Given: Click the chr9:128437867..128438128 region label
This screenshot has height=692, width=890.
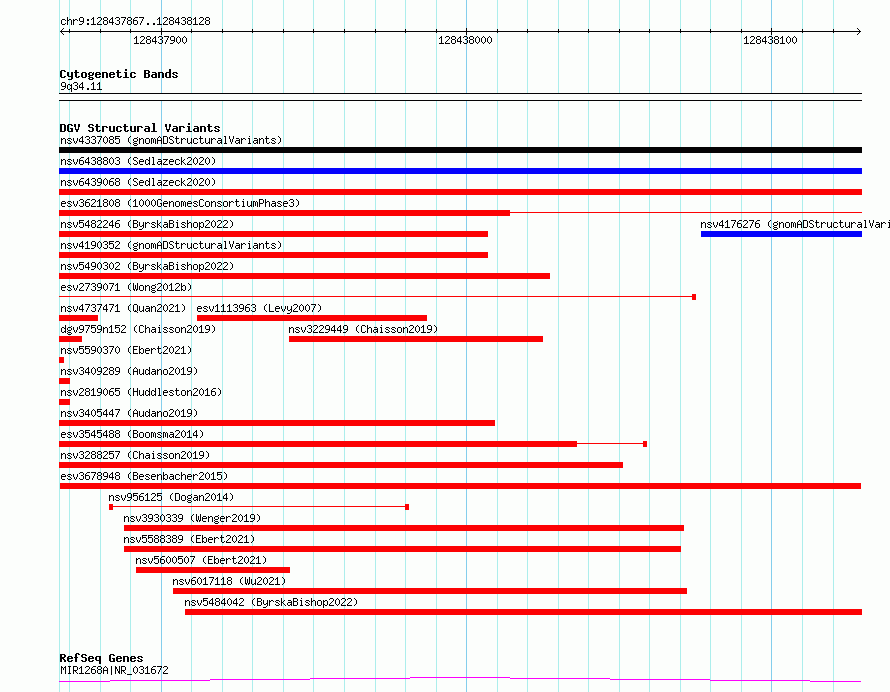Looking at the screenshot, I should click(x=135, y=21).
